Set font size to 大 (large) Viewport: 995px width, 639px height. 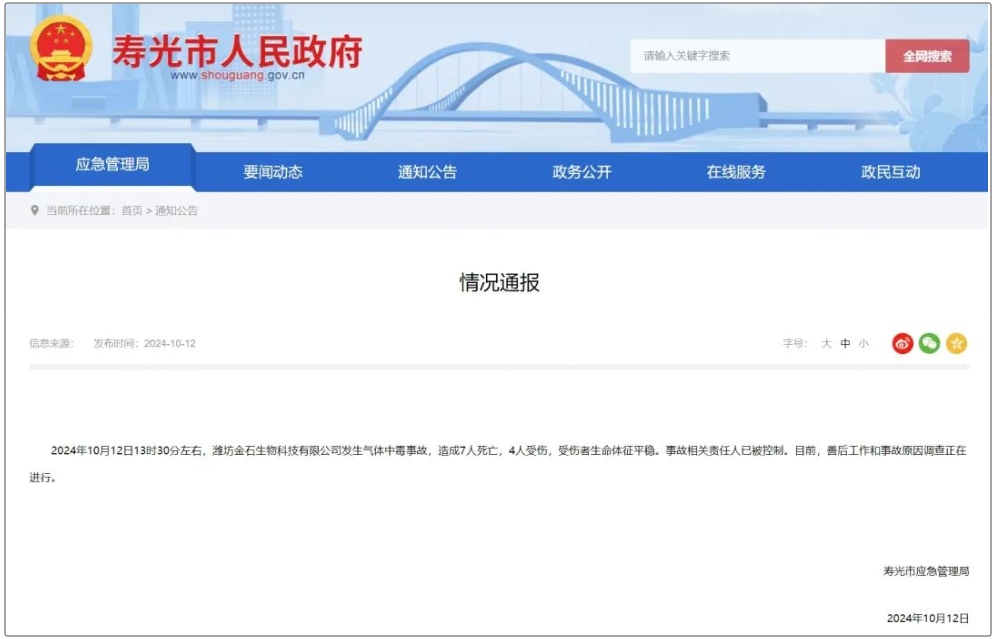coord(826,344)
